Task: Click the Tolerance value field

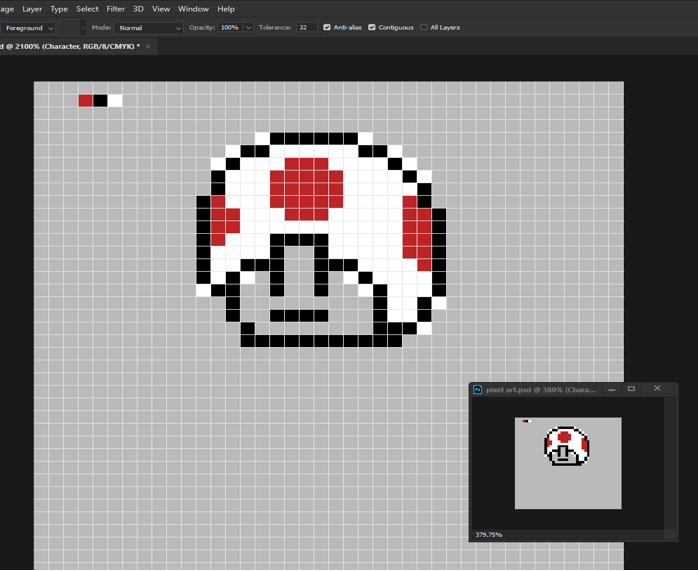Action: click(x=306, y=28)
